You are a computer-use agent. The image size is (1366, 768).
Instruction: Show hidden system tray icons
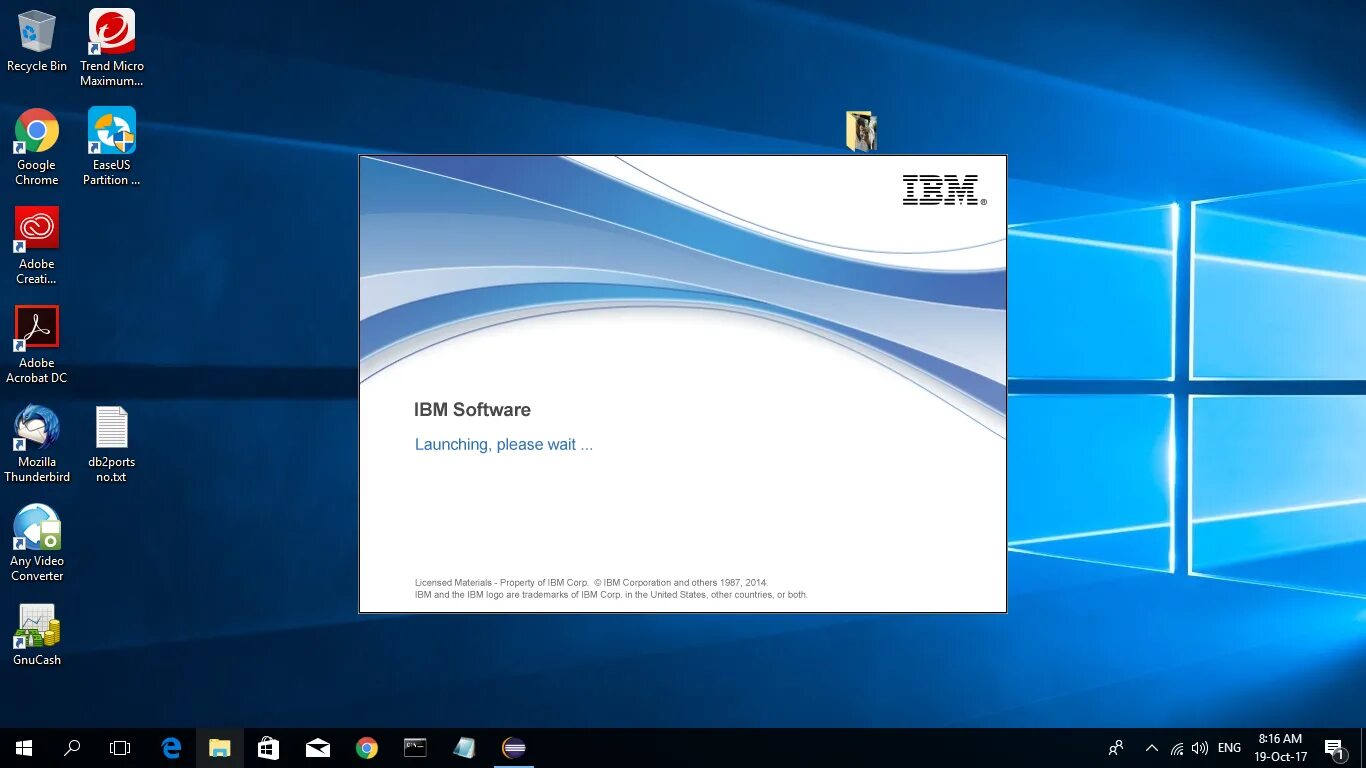coord(1151,748)
